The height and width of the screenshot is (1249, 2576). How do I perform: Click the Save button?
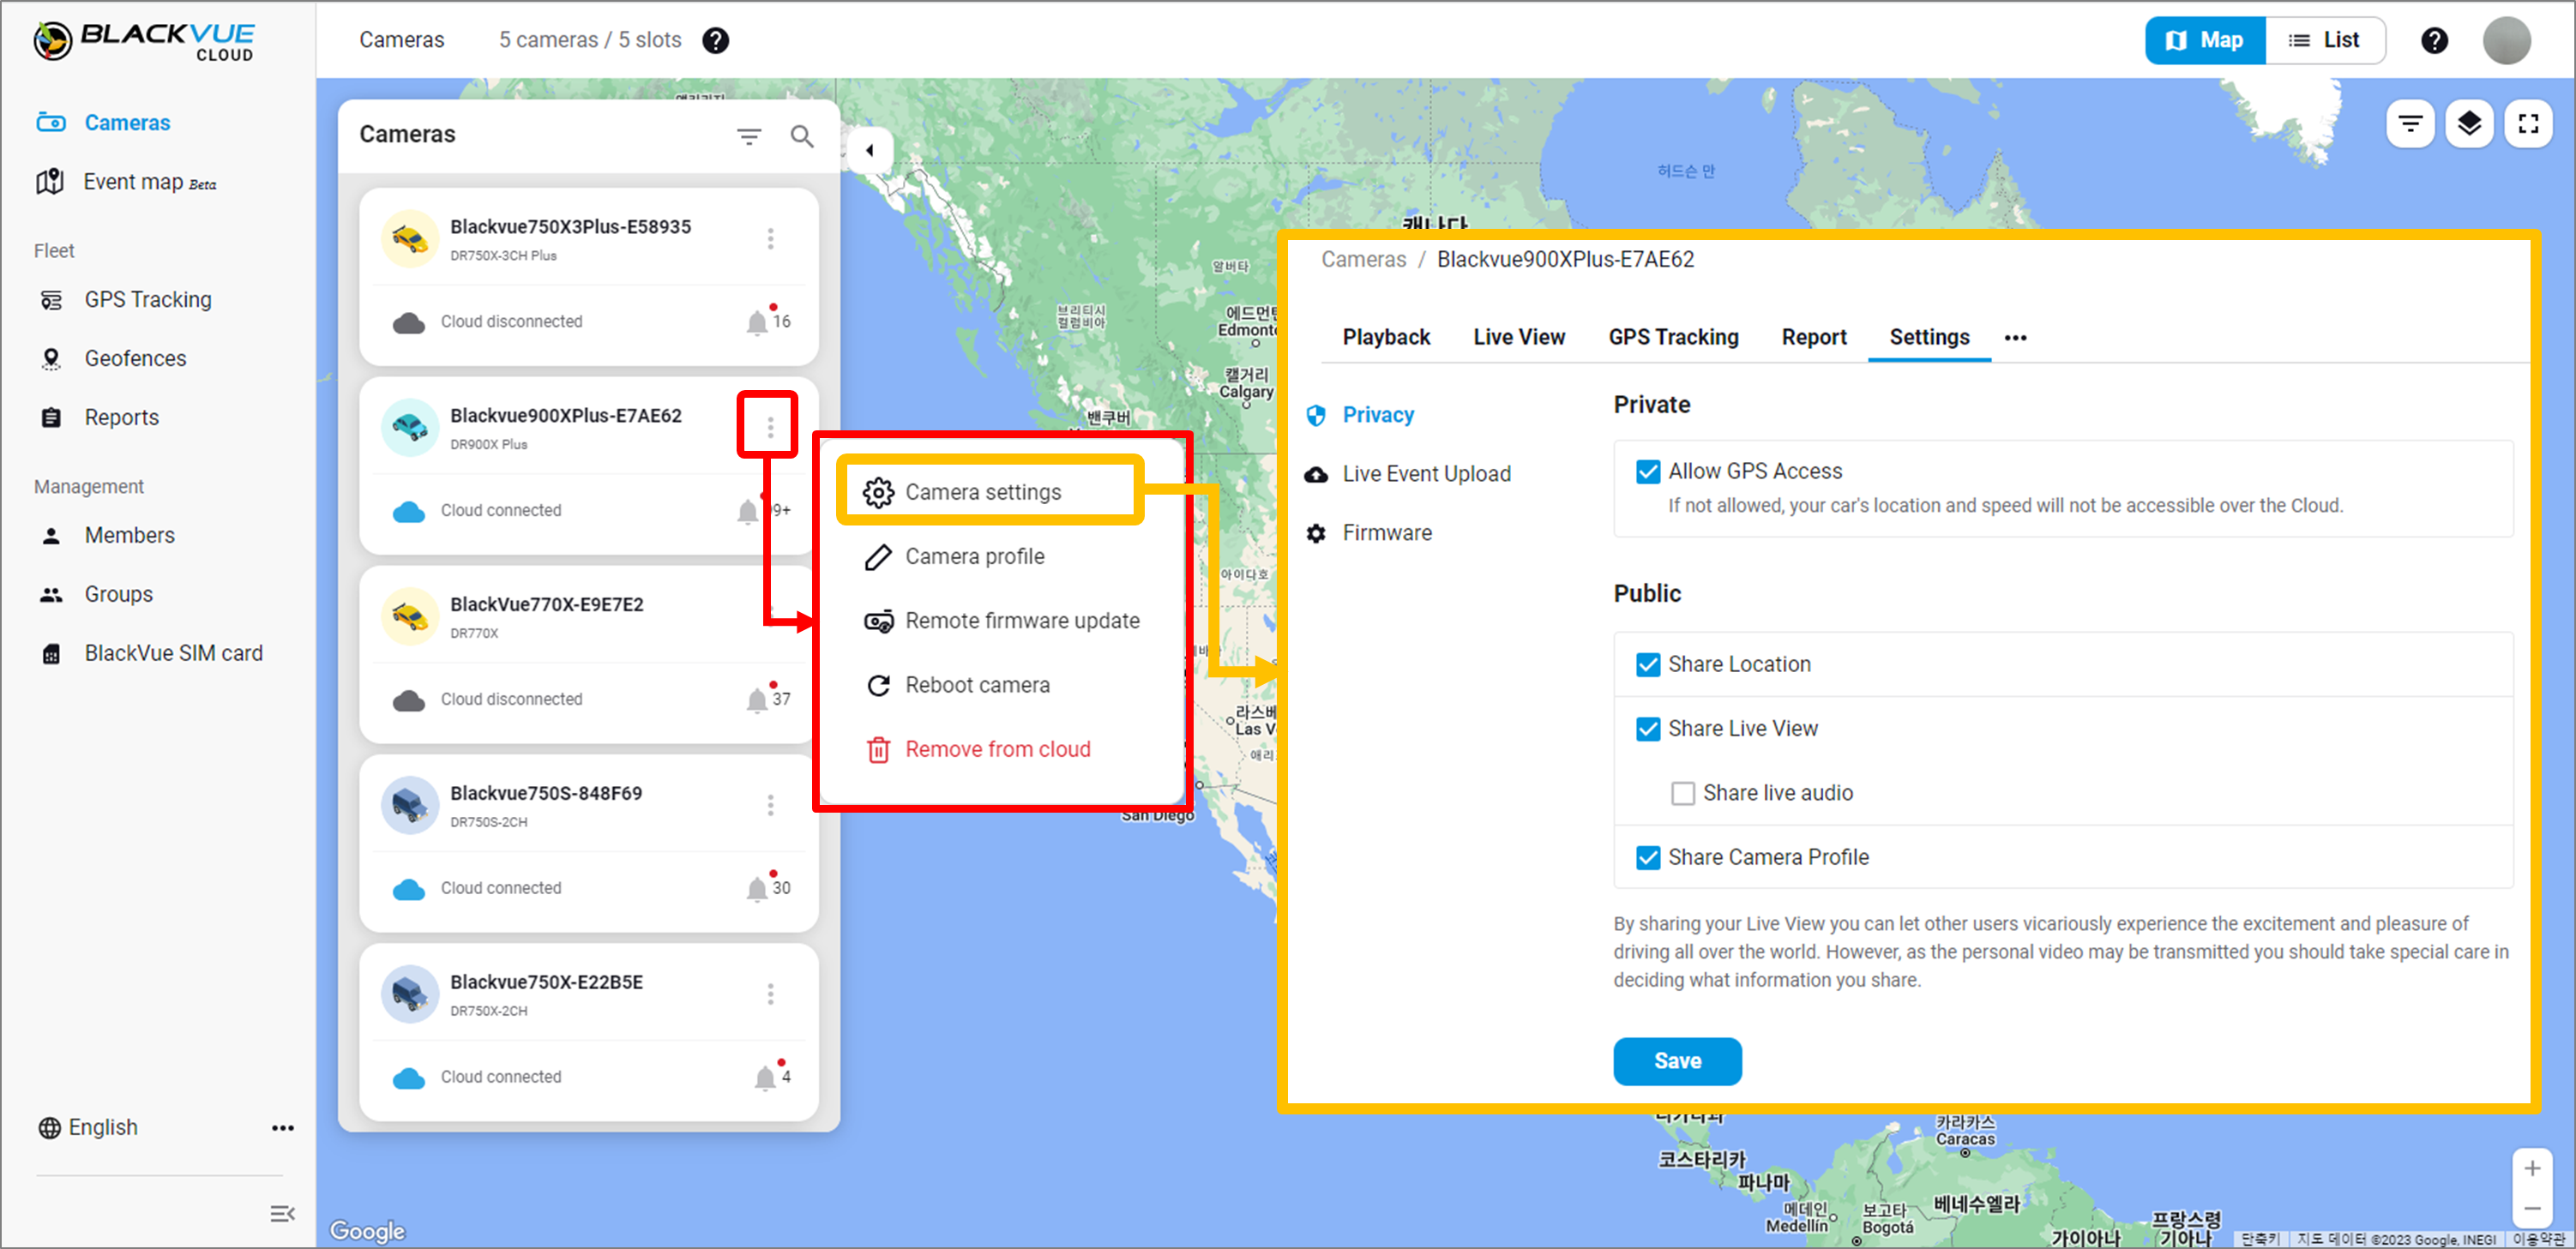(x=1677, y=1061)
